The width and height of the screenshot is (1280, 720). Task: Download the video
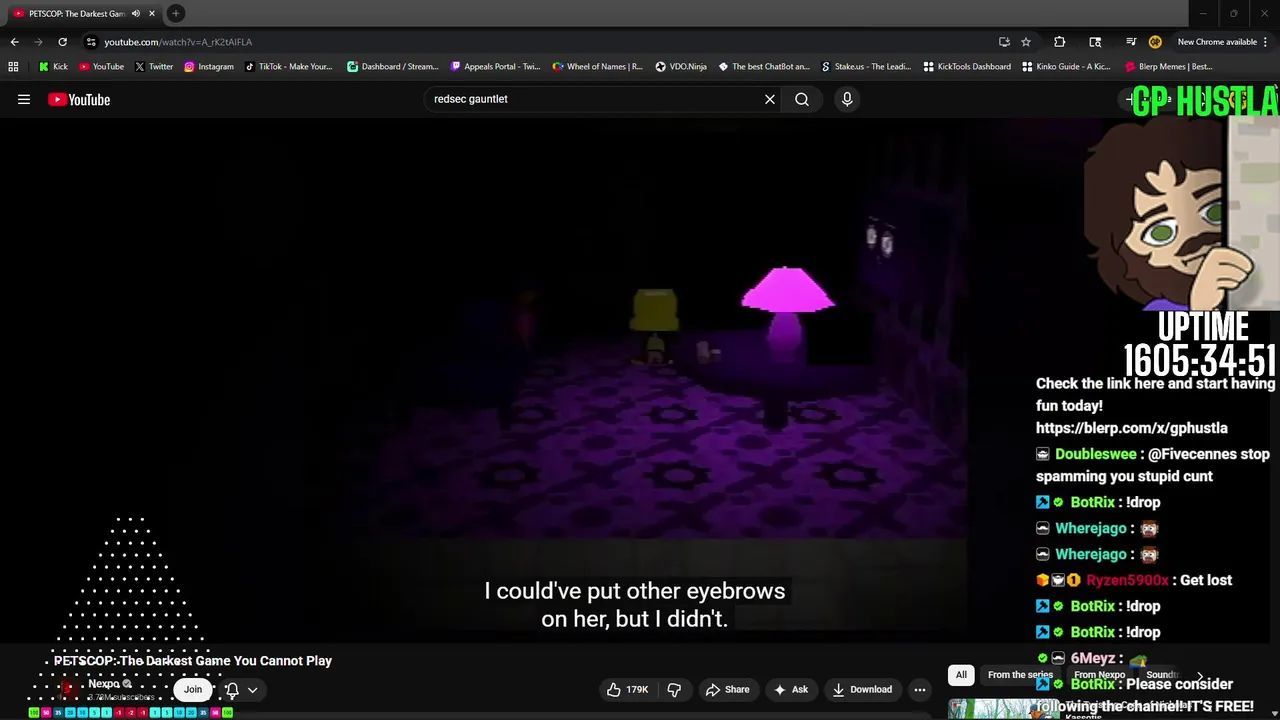tap(862, 689)
